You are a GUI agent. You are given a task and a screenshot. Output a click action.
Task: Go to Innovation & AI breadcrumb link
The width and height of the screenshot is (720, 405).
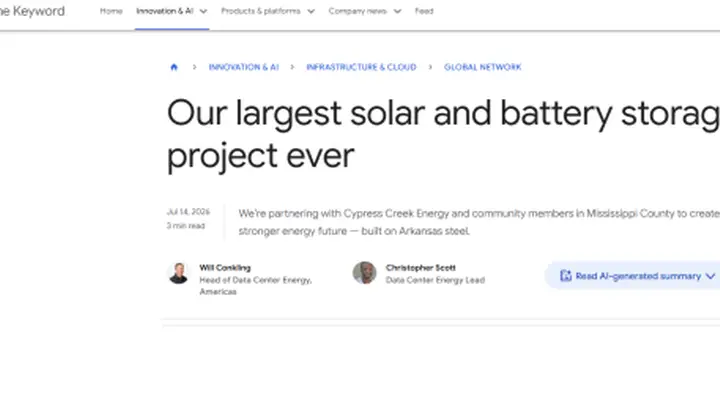(x=244, y=67)
